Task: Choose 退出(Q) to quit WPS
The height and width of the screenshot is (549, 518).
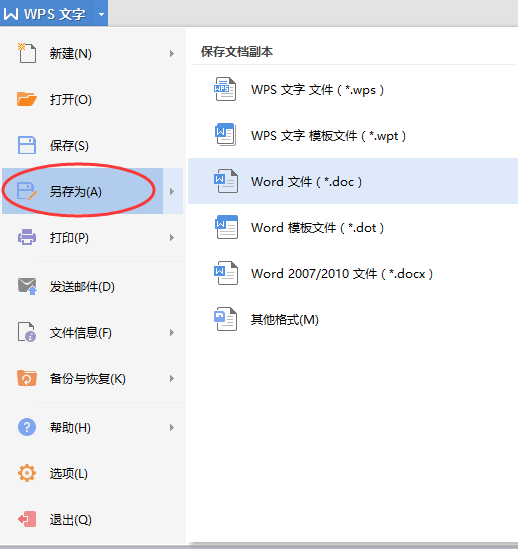Action: click(x=92, y=519)
